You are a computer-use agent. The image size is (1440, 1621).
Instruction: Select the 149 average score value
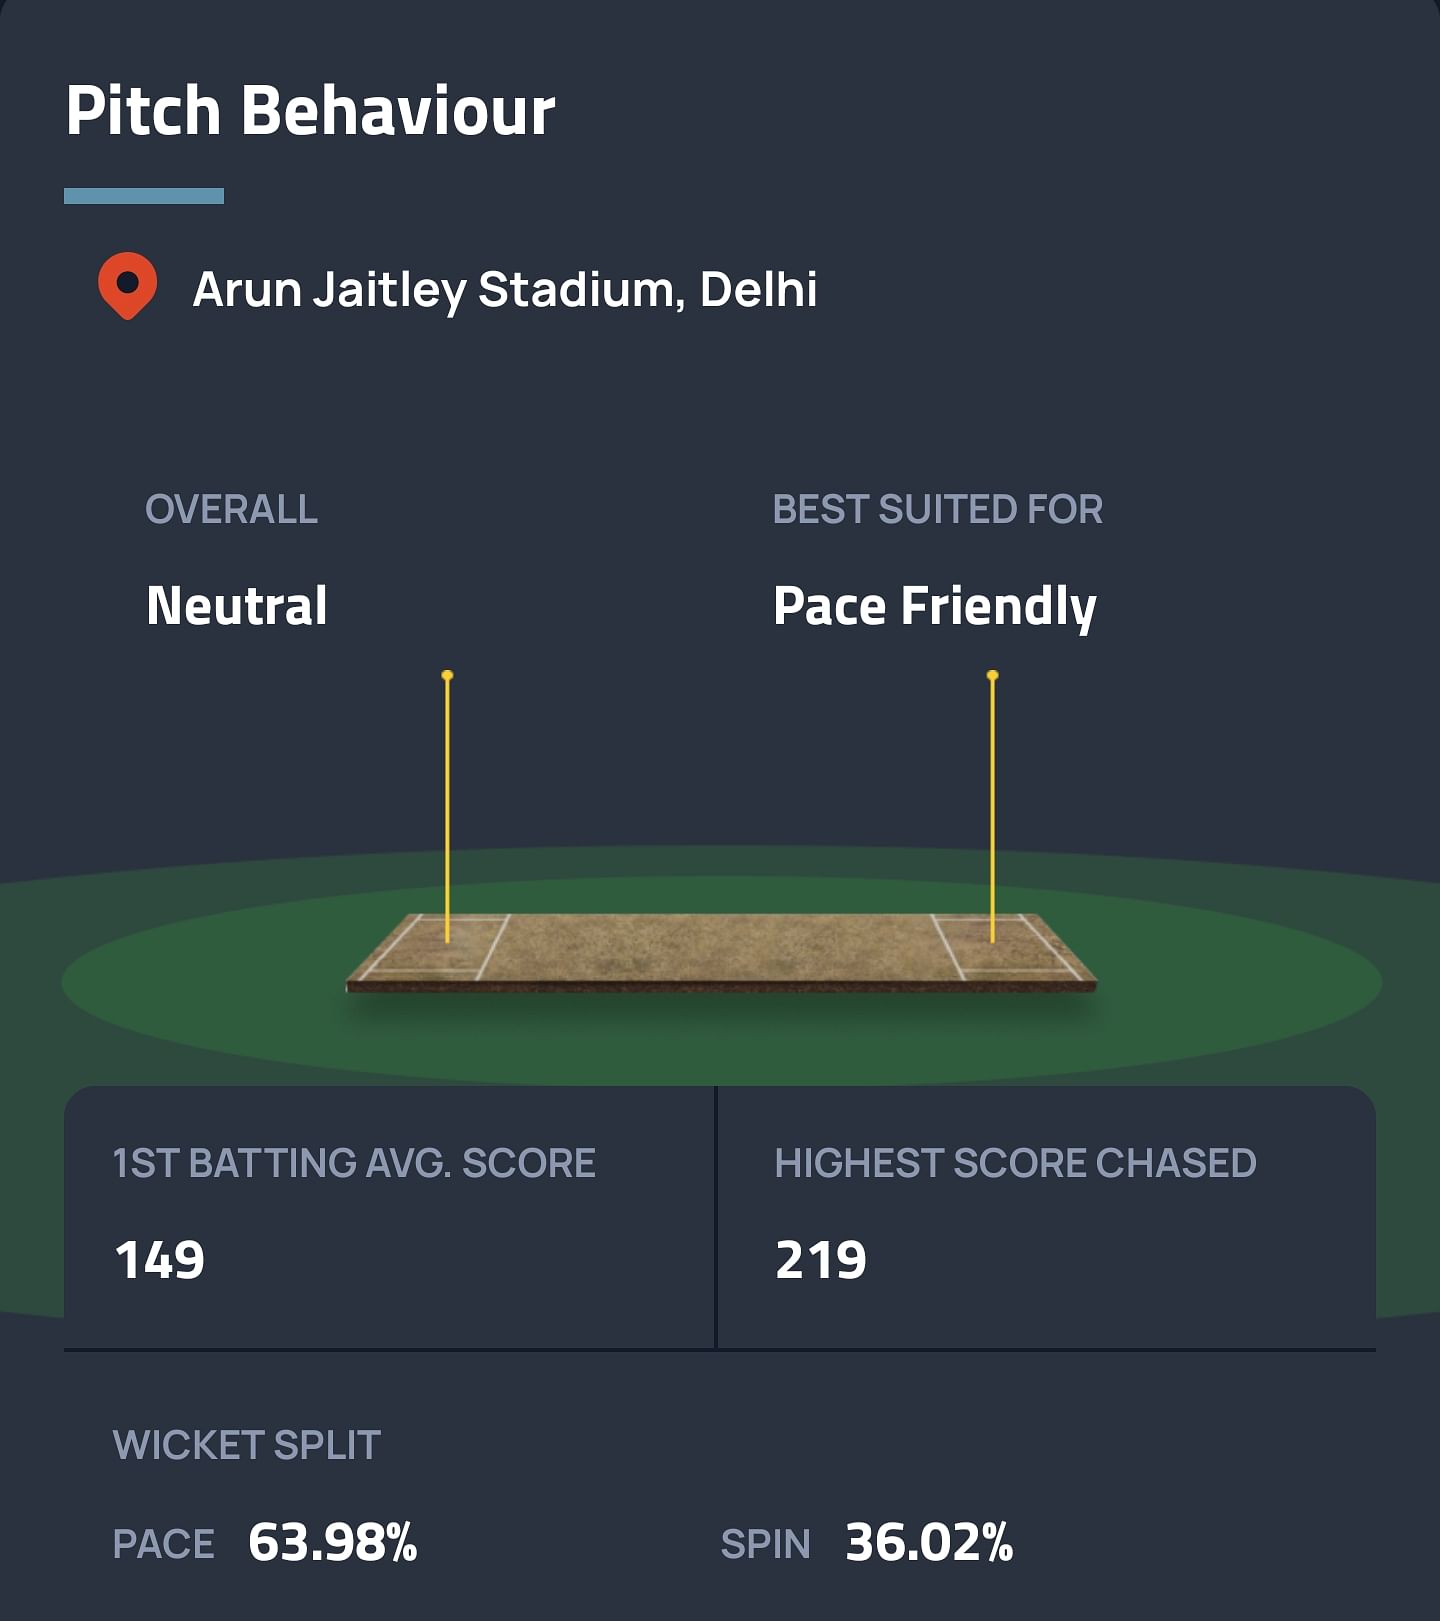pos(160,1260)
